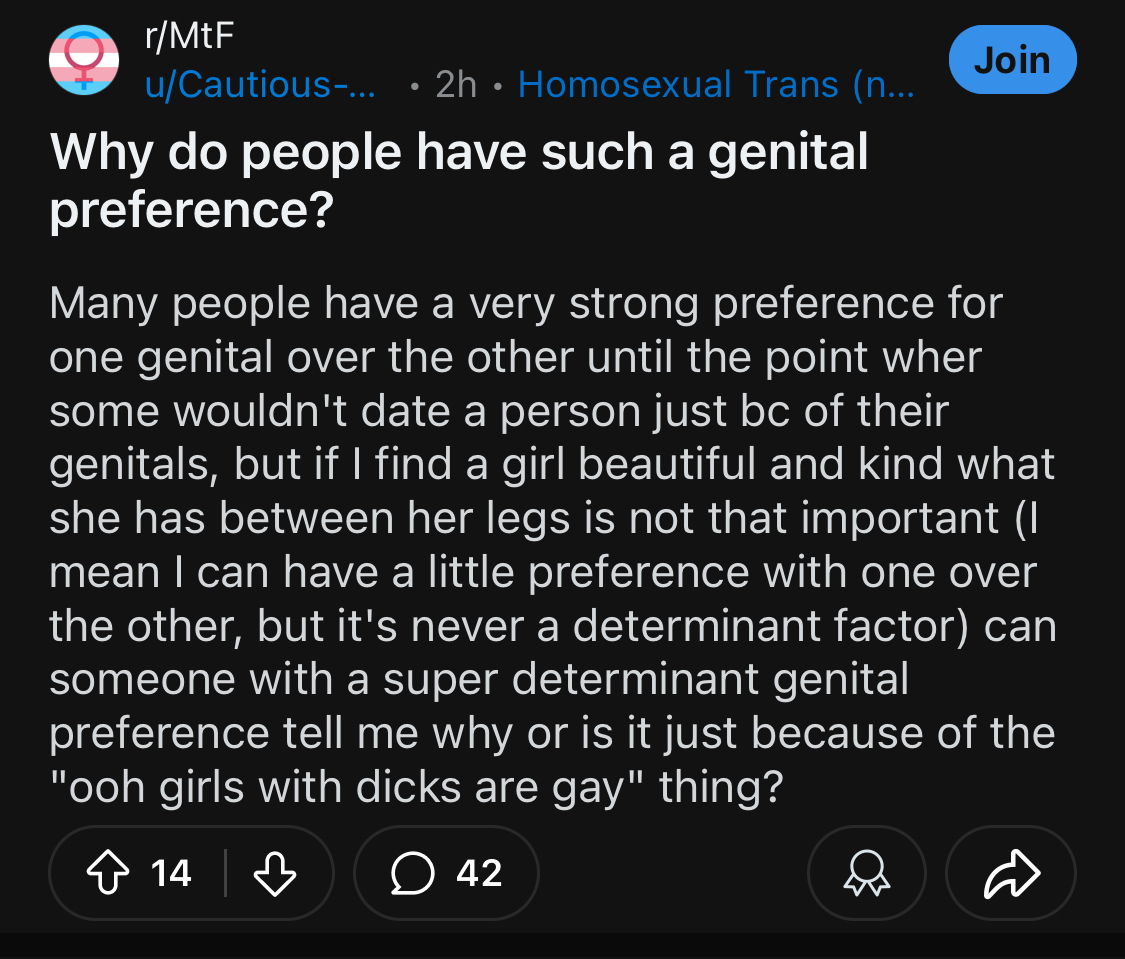Downvote this post
Image resolution: width=1125 pixels, height=959 pixels.
tap(275, 873)
